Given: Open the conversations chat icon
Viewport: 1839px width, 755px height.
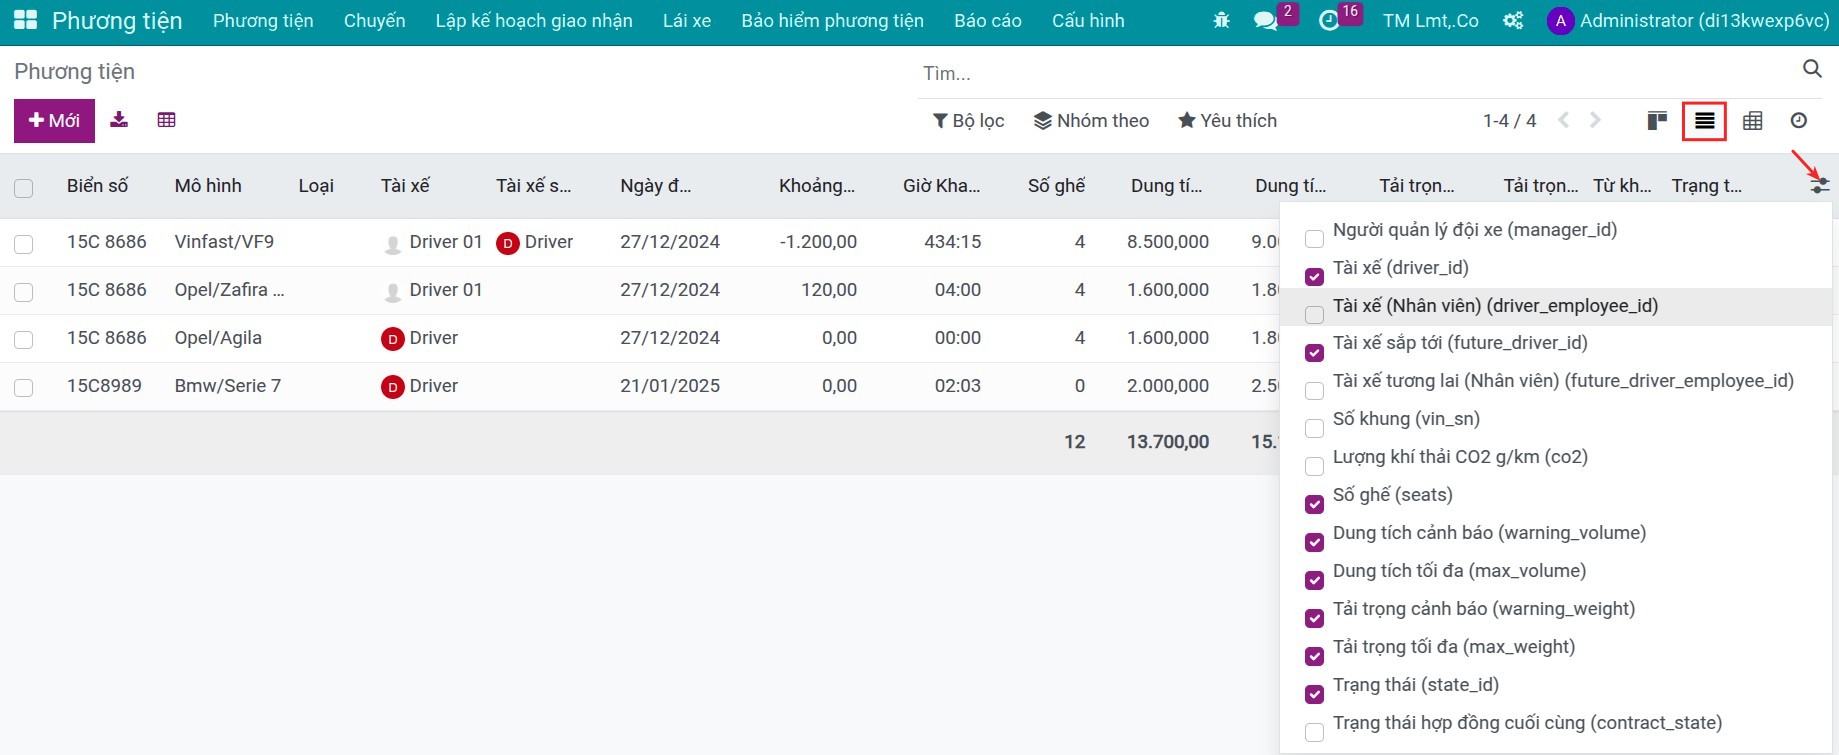Looking at the screenshot, I should (x=1265, y=21).
